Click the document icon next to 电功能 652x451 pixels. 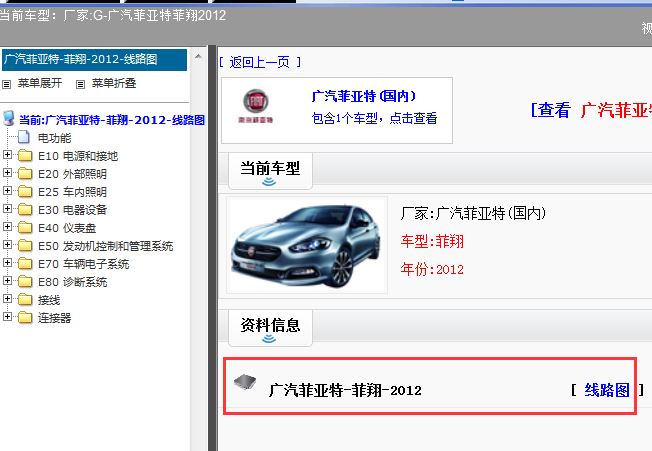(24, 137)
